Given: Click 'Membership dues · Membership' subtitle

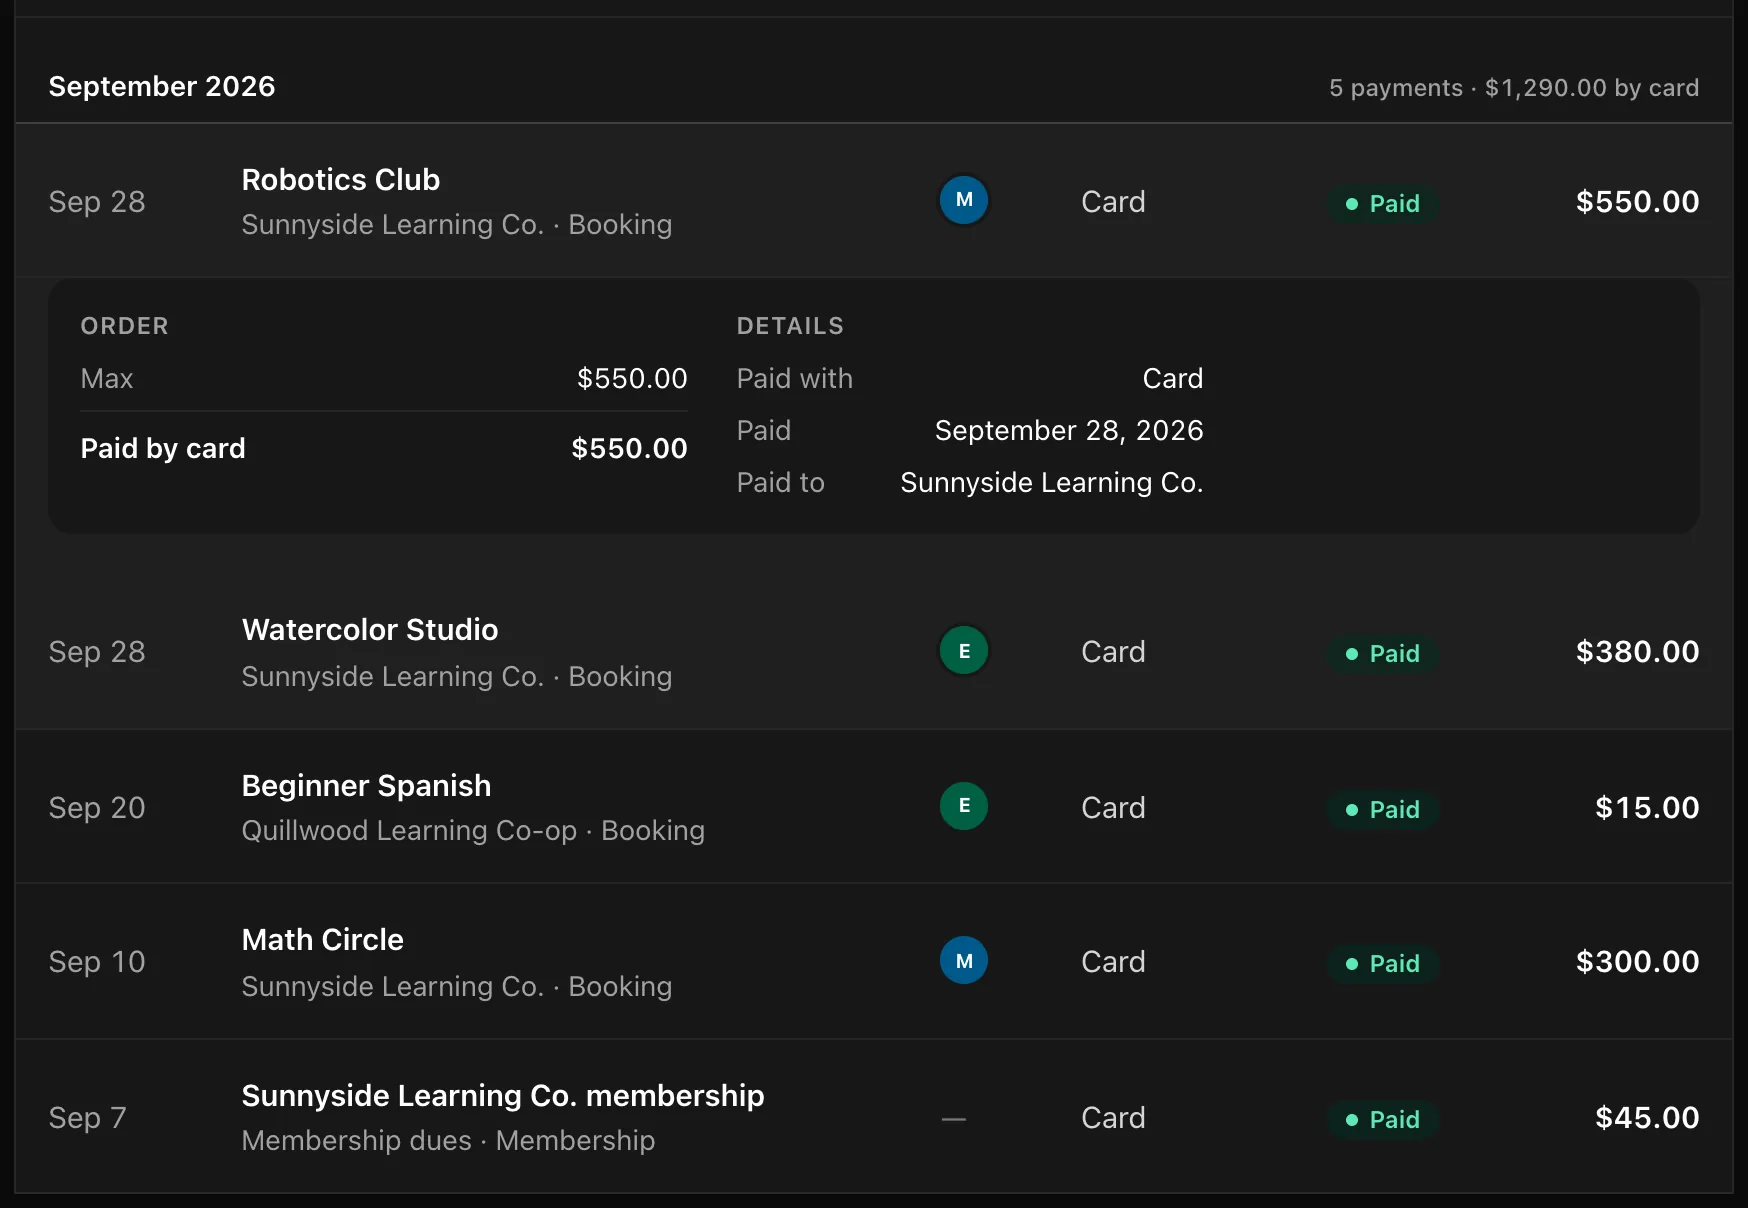Looking at the screenshot, I should 448,1140.
